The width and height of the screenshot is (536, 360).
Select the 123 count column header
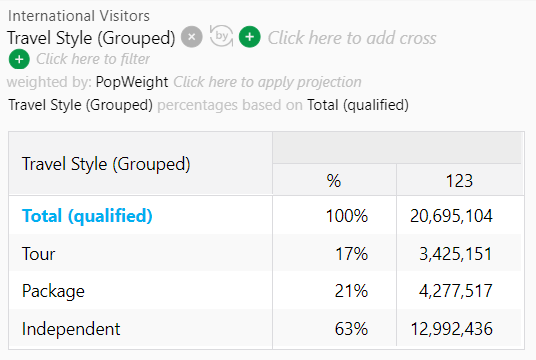click(x=459, y=181)
